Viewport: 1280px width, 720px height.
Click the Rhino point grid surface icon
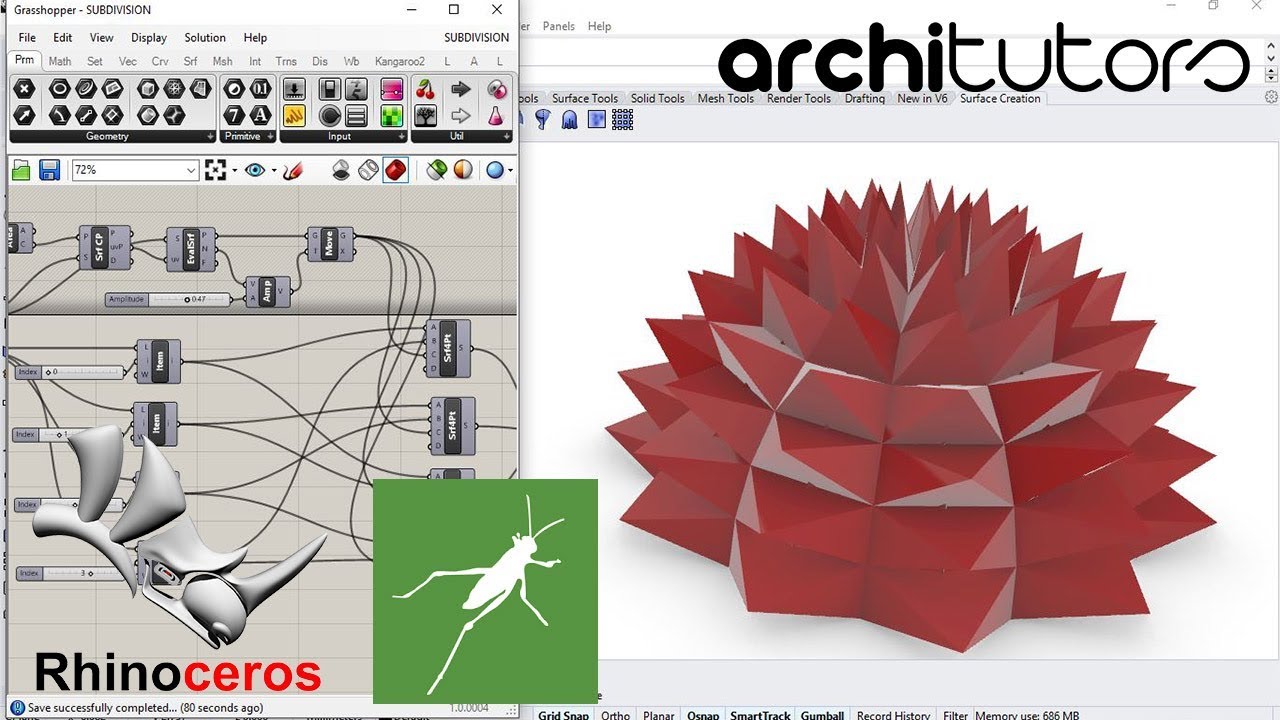coord(623,120)
